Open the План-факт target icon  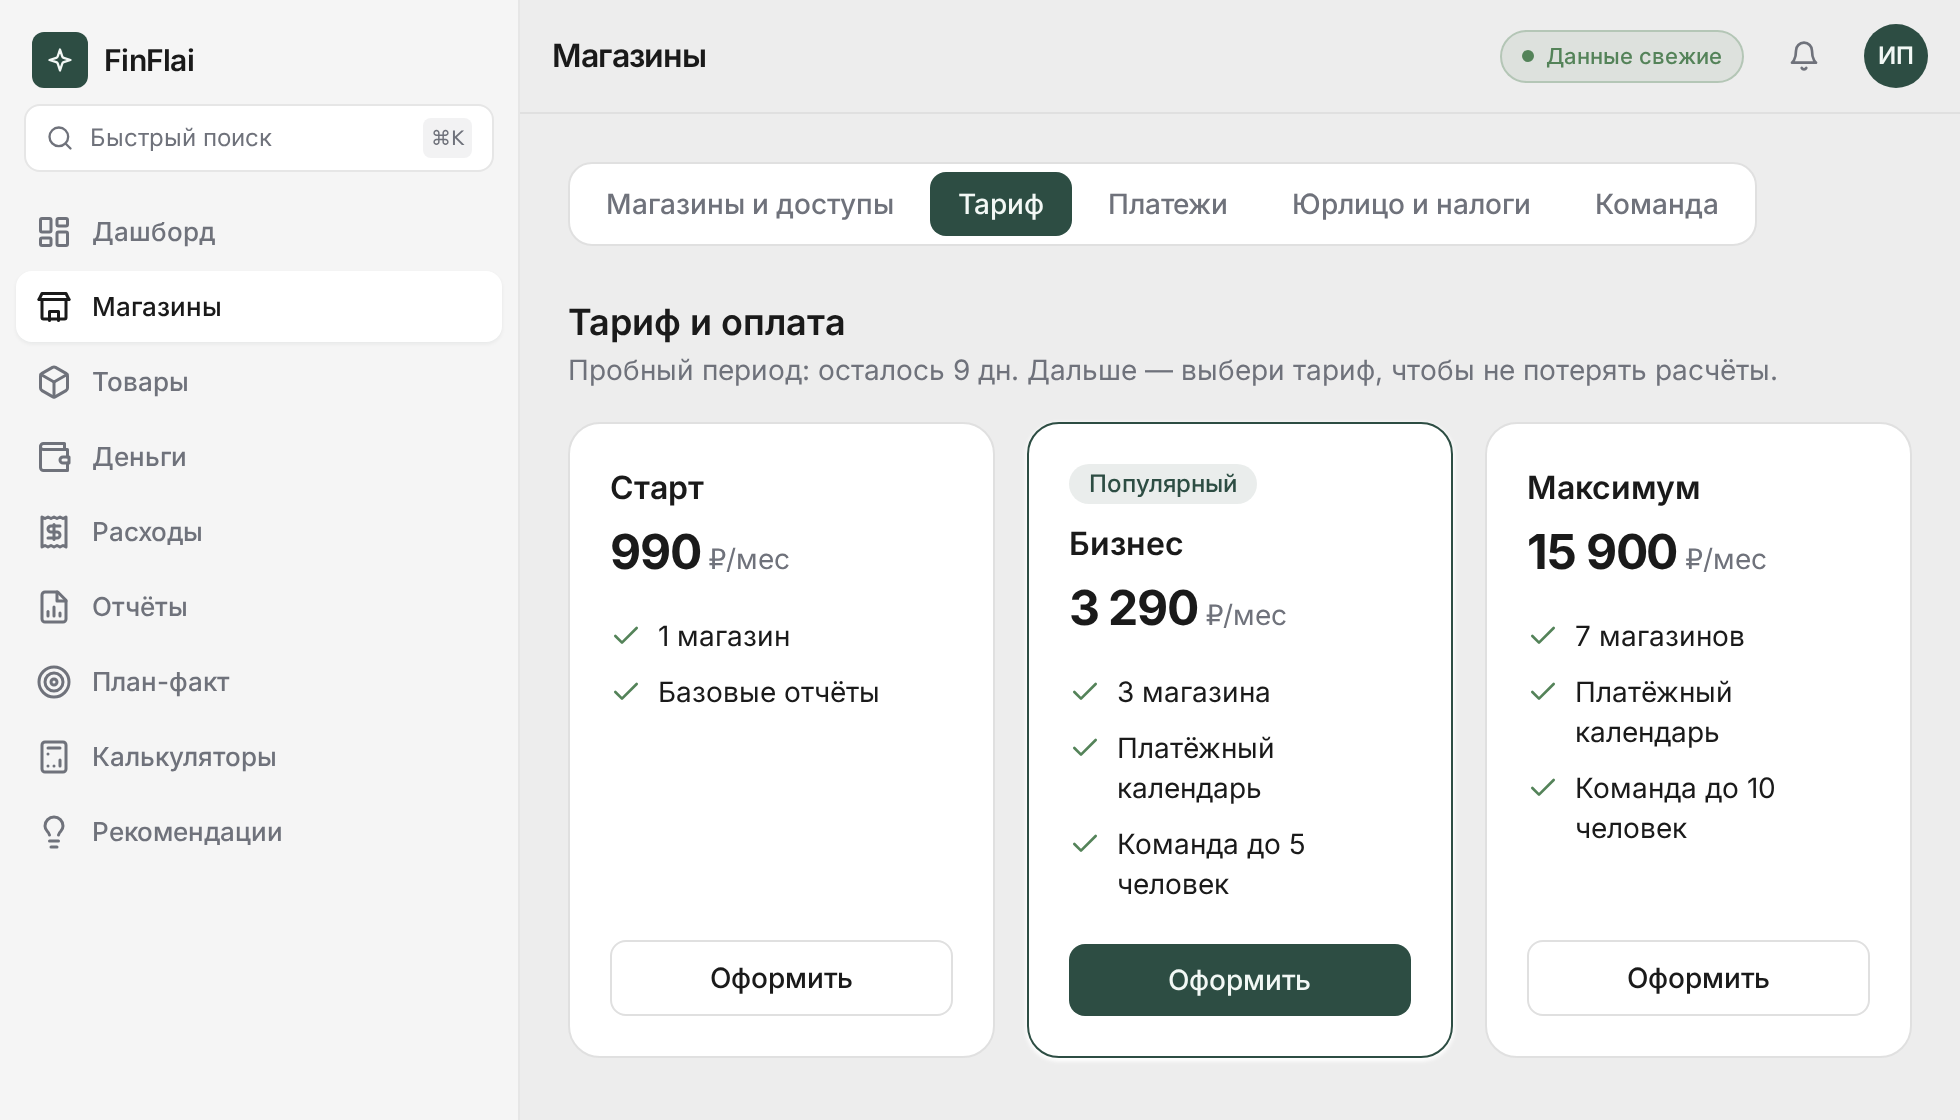[x=54, y=682]
